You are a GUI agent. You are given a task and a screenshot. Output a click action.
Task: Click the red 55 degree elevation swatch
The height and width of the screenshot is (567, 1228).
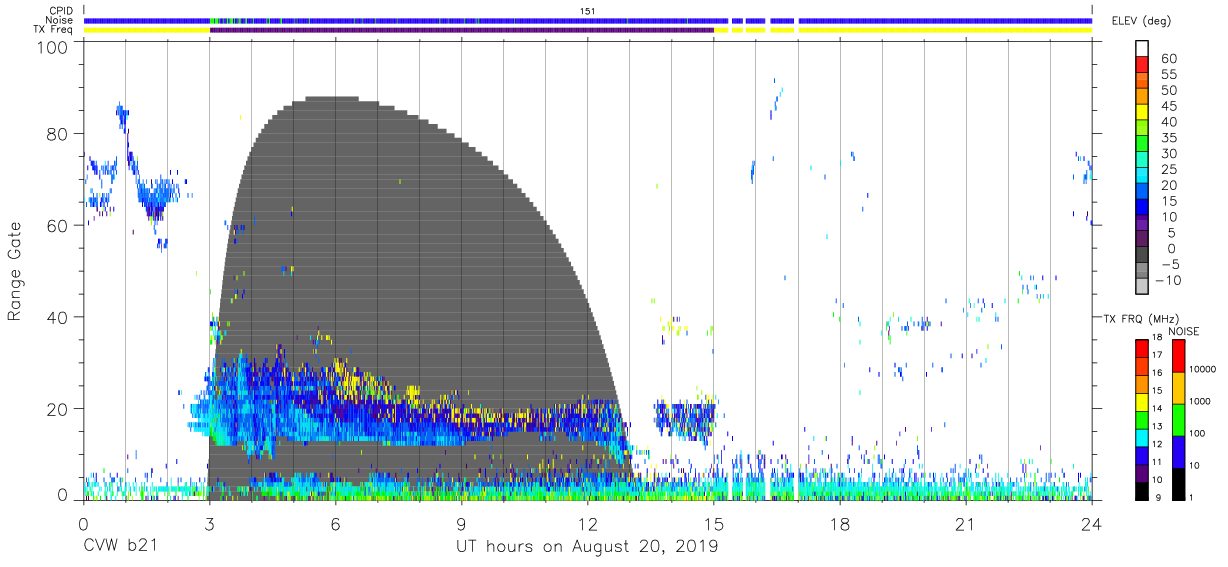point(1141,66)
